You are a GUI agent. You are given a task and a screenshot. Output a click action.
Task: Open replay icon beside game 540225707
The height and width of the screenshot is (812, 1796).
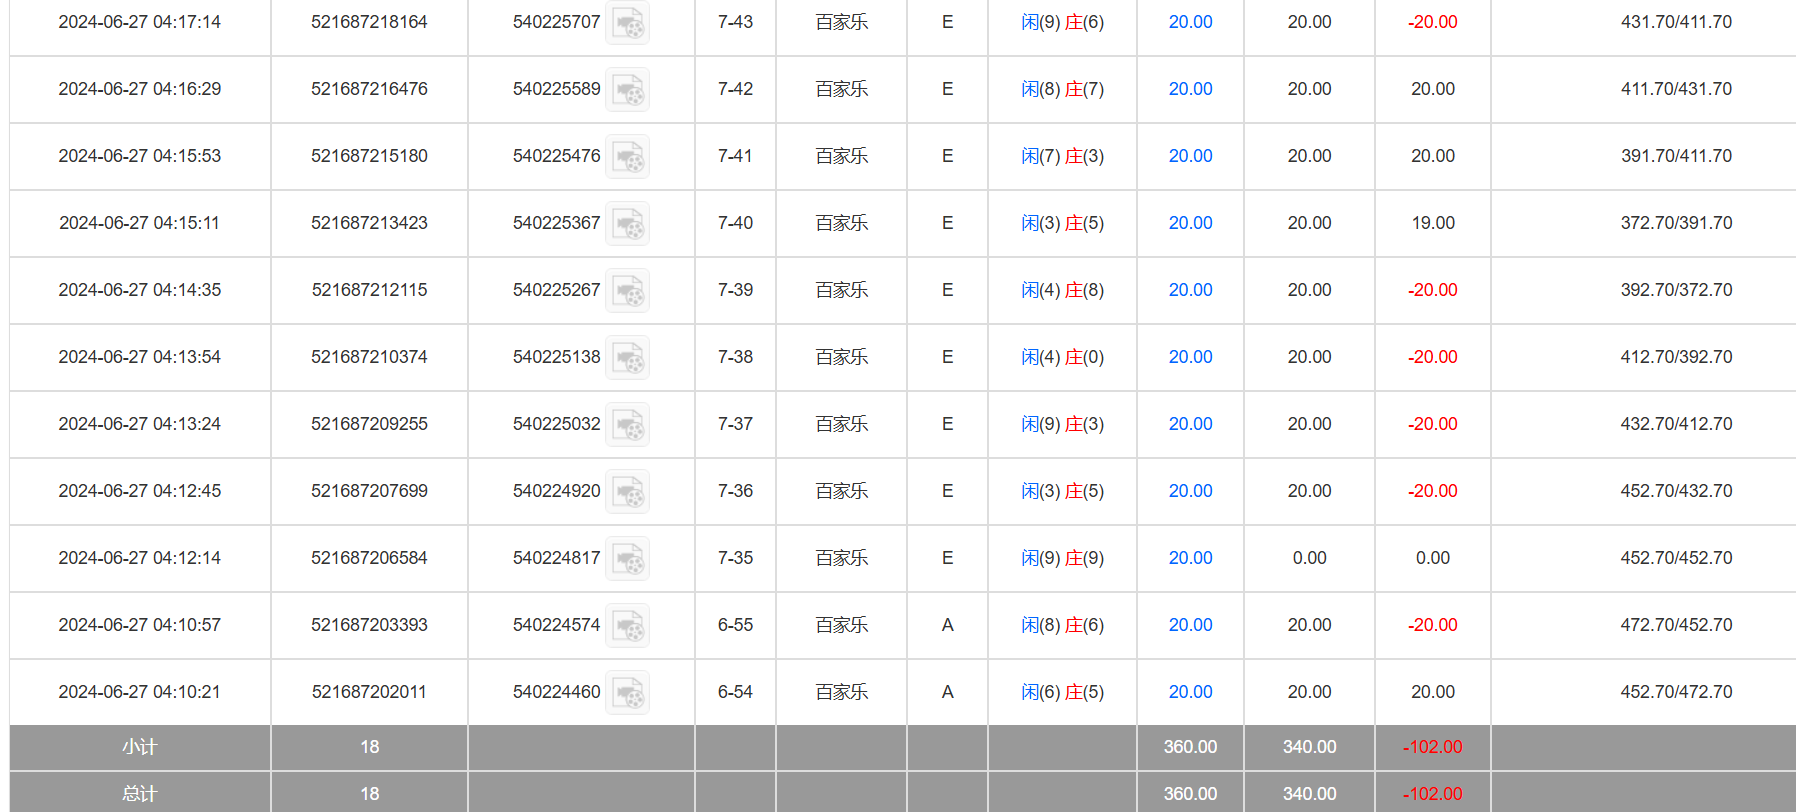coord(628,23)
